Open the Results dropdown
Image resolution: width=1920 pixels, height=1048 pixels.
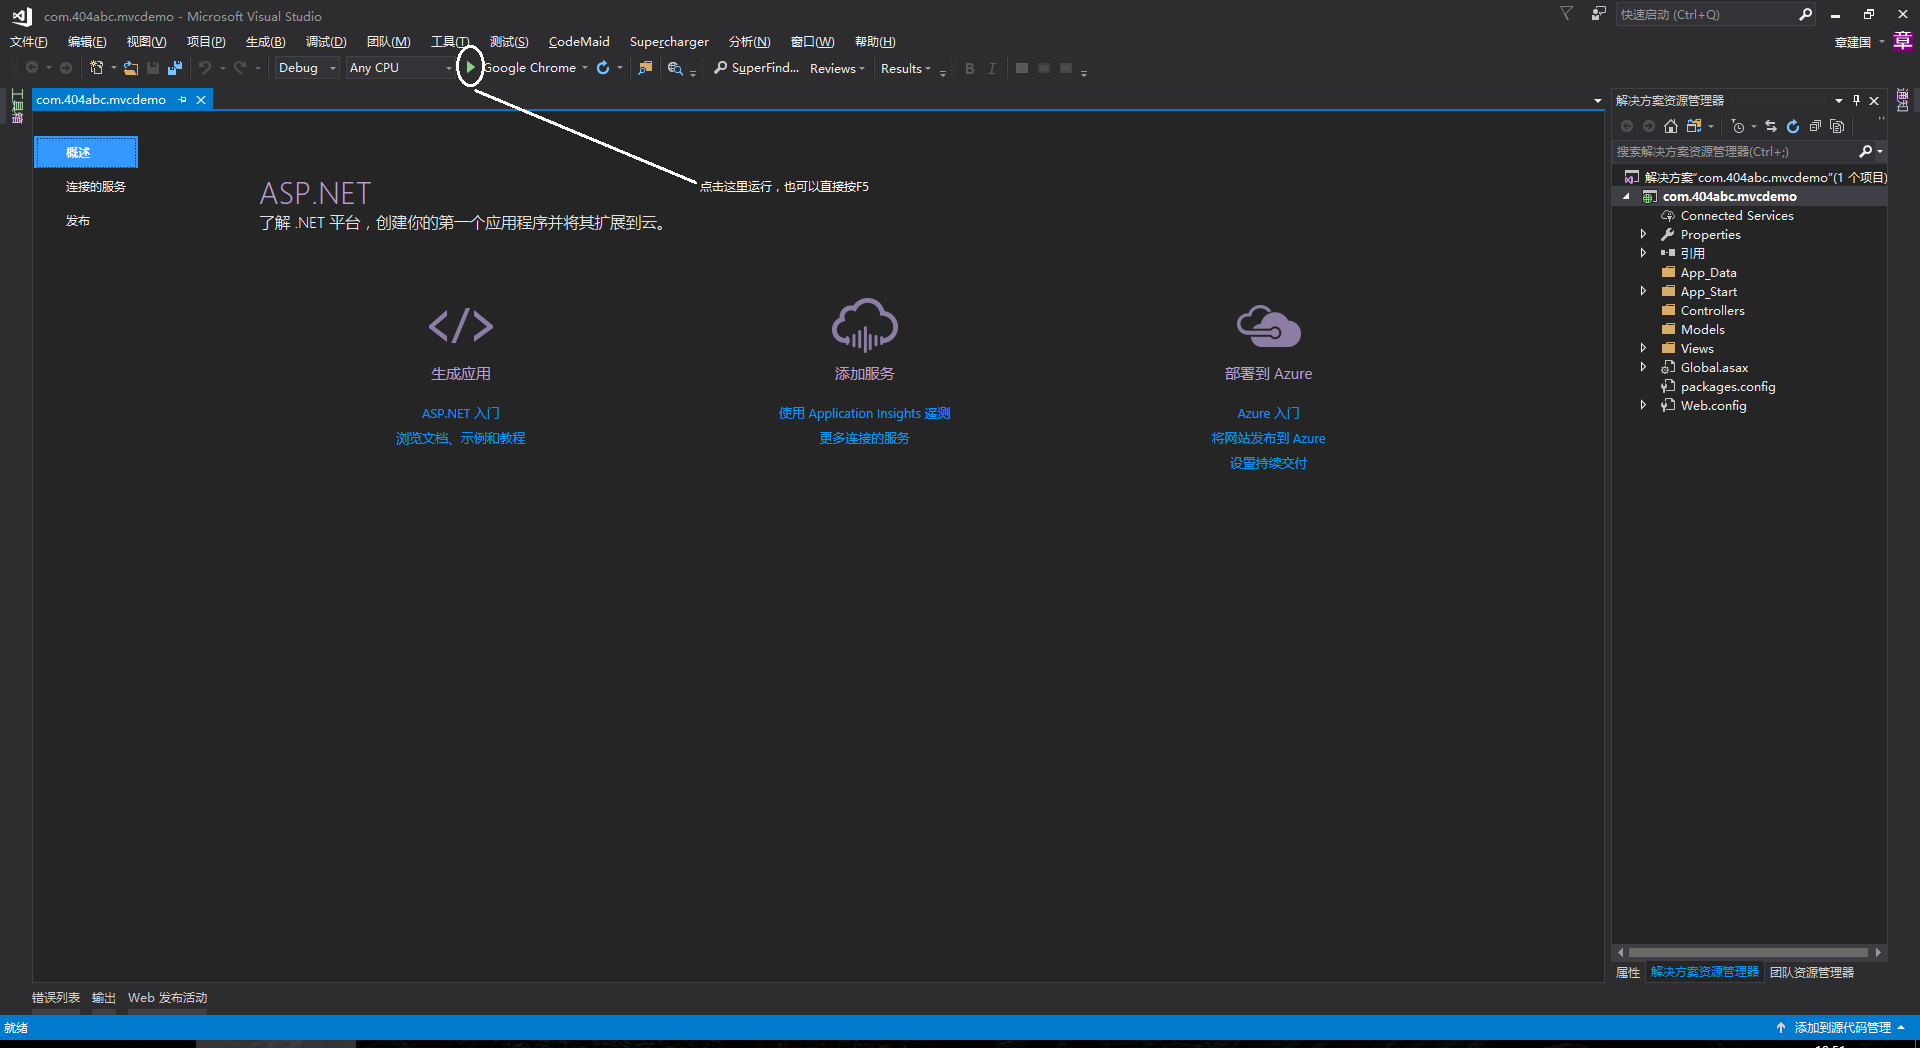click(x=905, y=68)
